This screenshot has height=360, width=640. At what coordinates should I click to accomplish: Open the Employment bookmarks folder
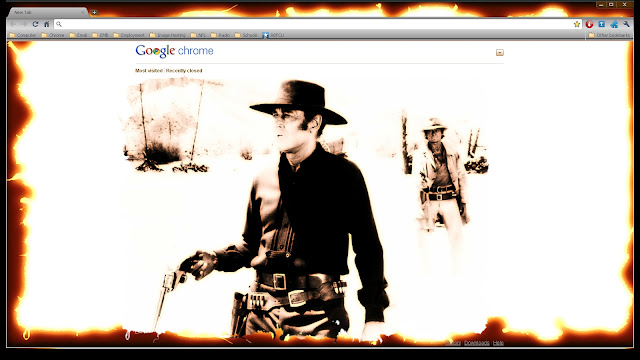point(129,35)
